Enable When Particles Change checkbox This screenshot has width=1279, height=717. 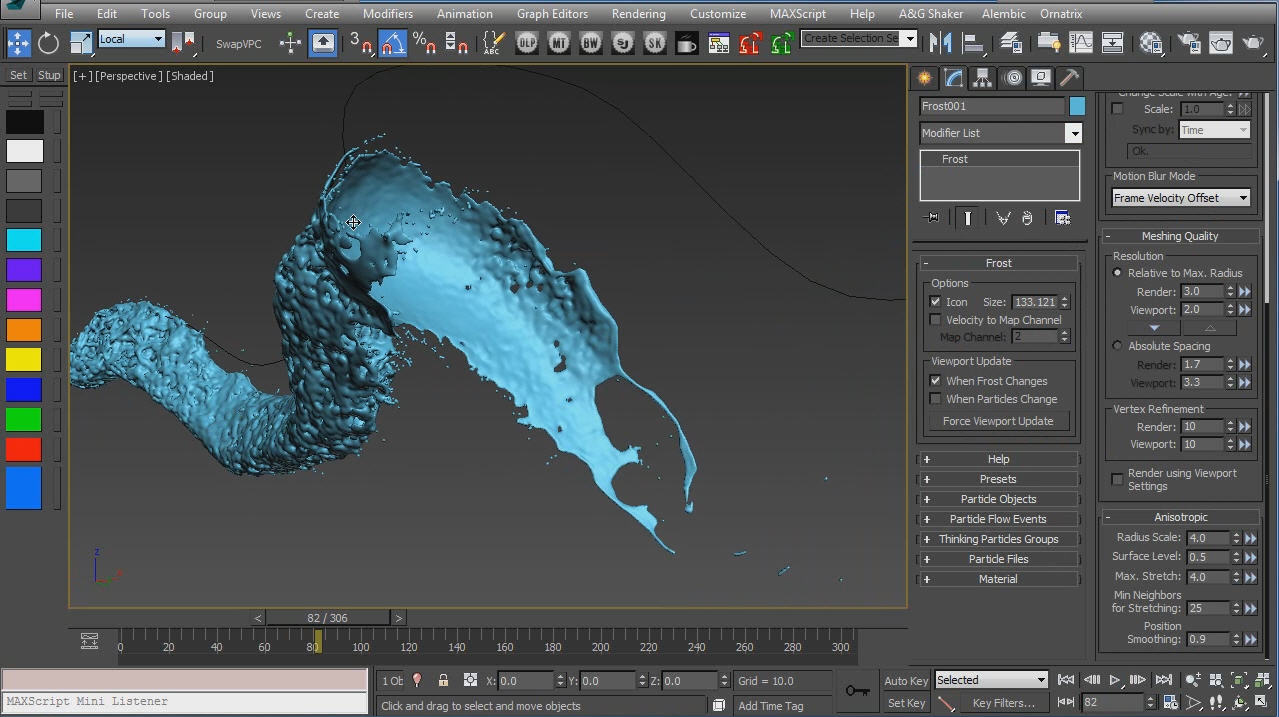[x=935, y=399]
